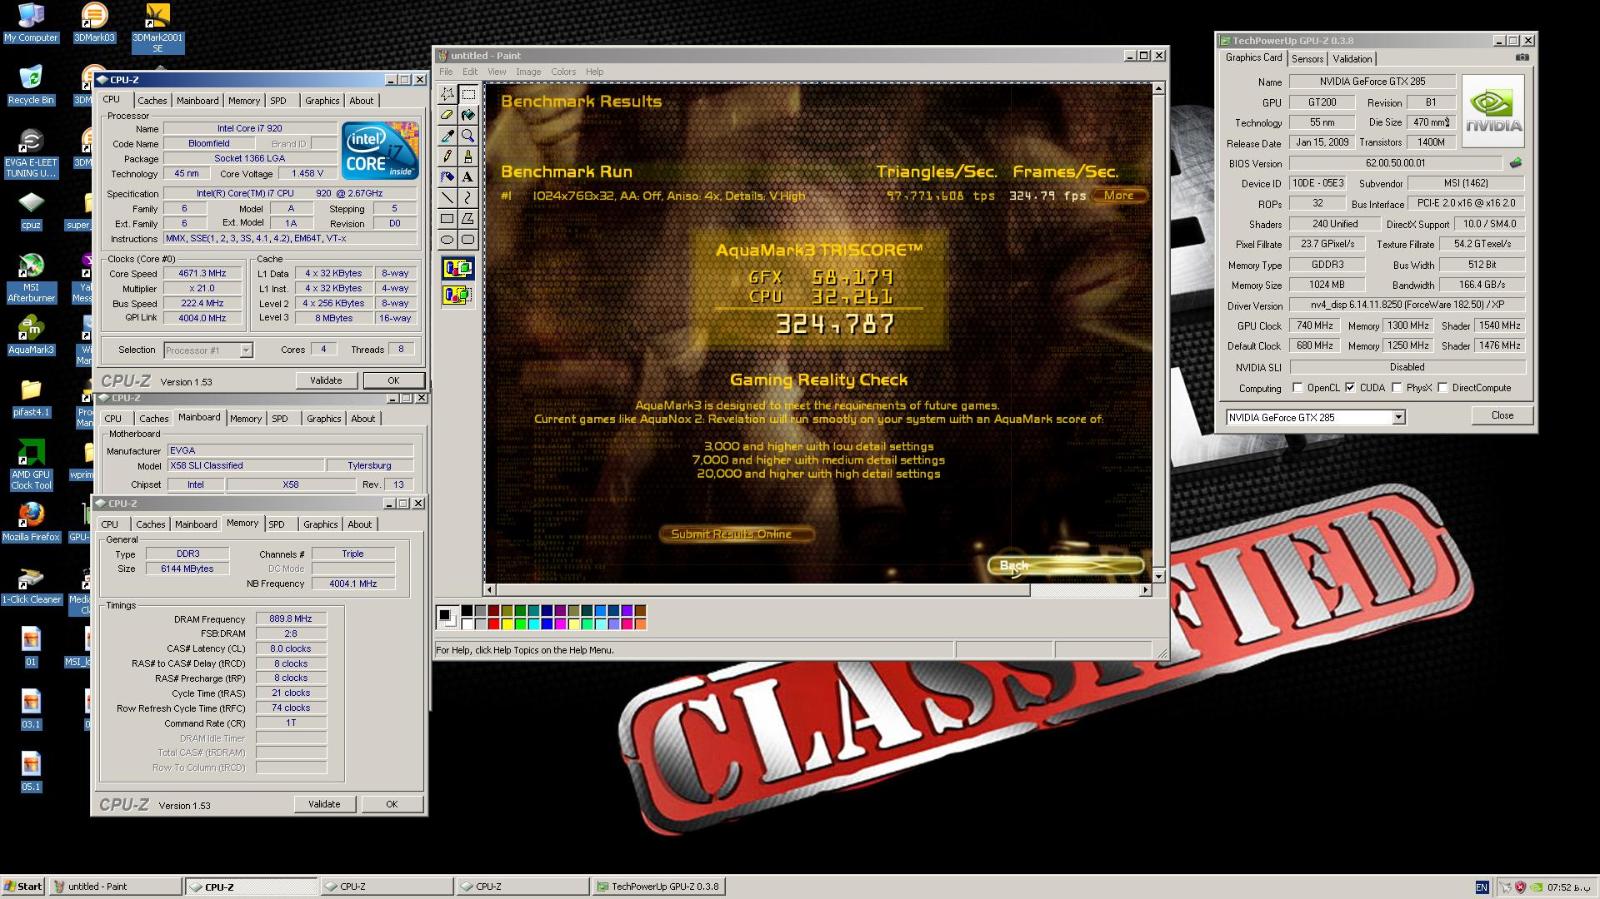Switch to TechPowerUp GPU-Z taskbar button
The width and height of the screenshot is (1600, 899).
point(658,886)
